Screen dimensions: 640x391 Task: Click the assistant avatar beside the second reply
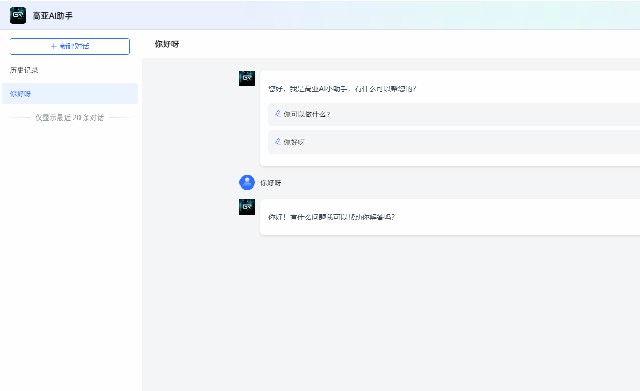[247, 207]
